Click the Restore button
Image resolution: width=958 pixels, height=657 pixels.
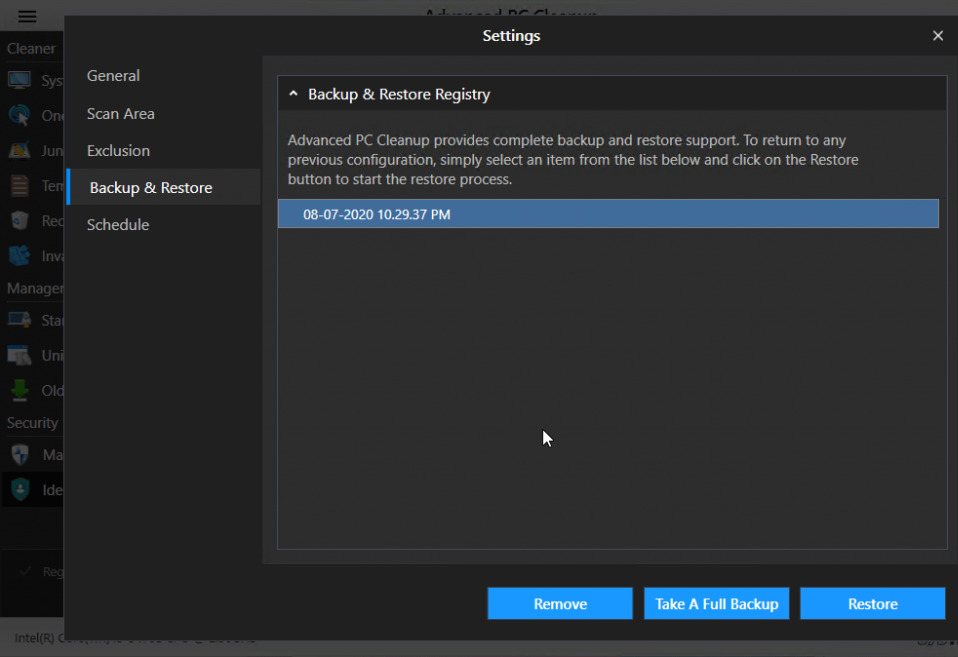(x=872, y=603)
